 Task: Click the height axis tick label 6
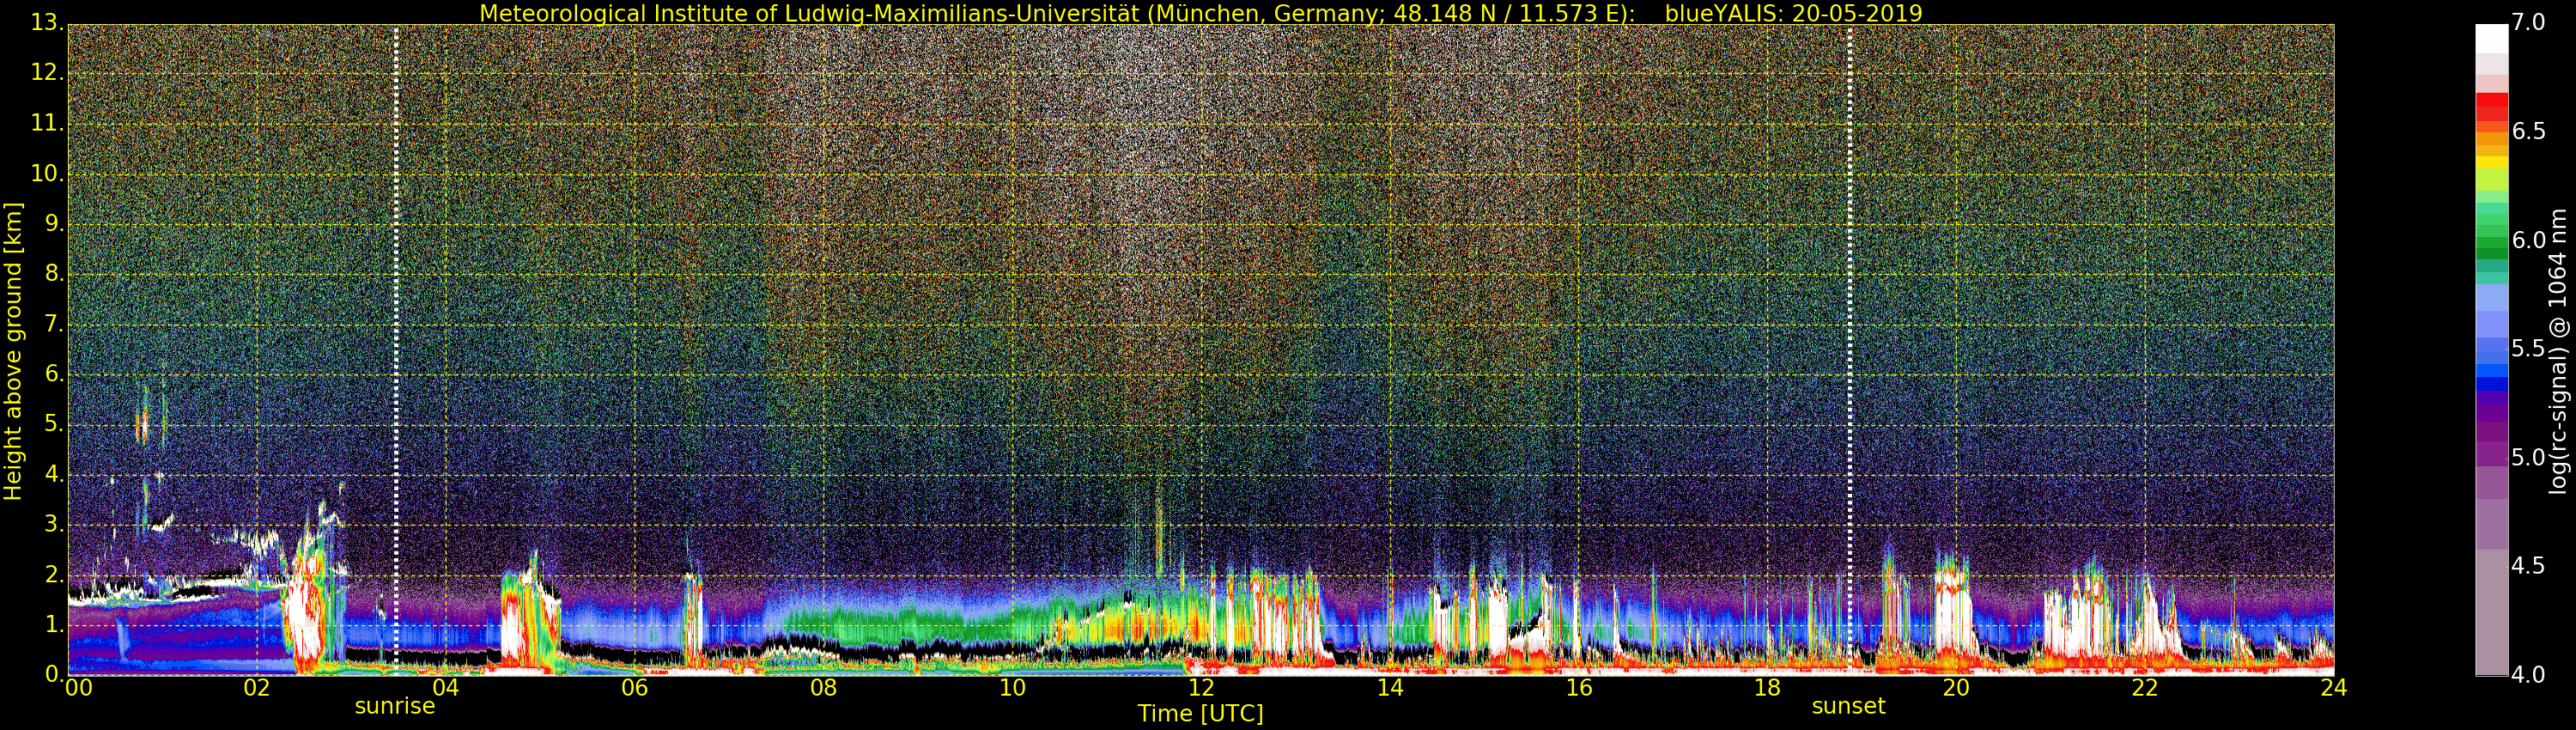click(53, 374)
